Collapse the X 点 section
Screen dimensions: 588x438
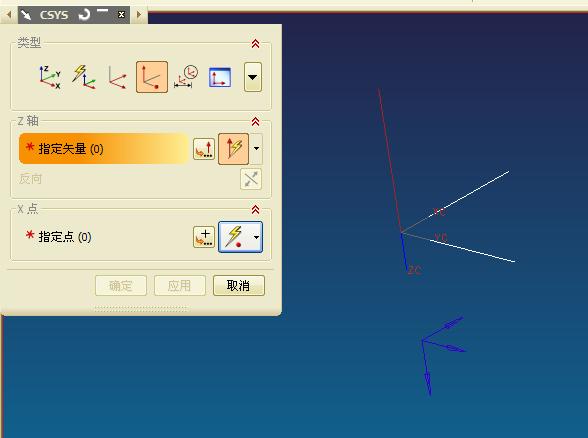tap(255, 210)
